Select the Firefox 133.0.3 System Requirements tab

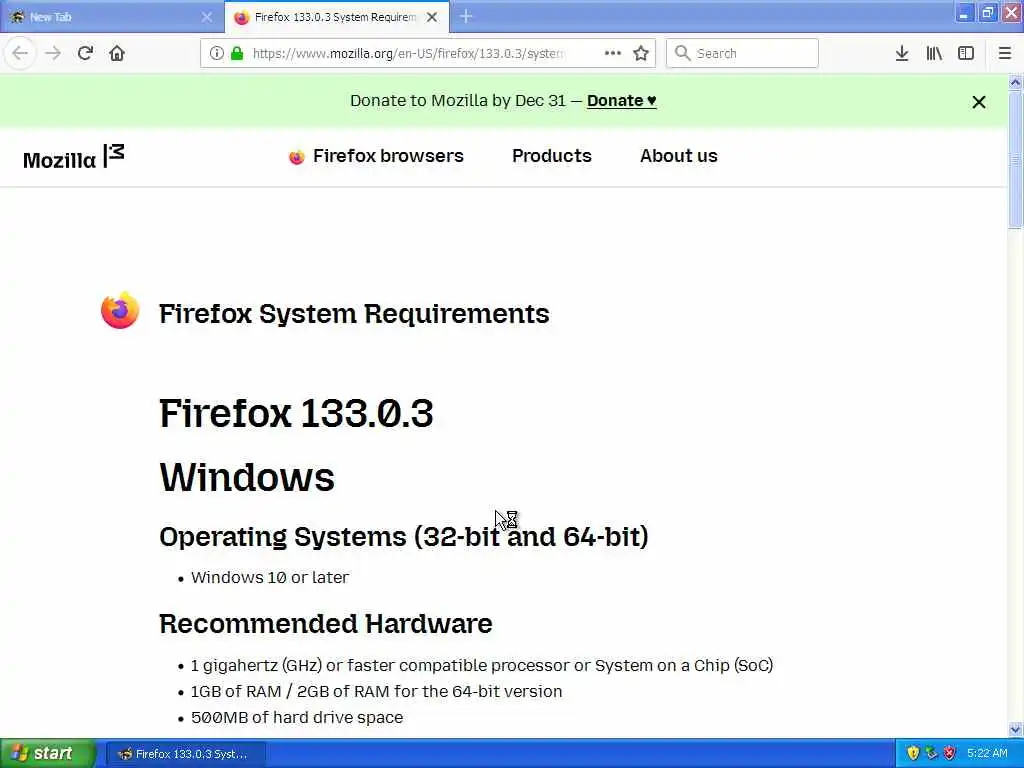click(337, 17)
